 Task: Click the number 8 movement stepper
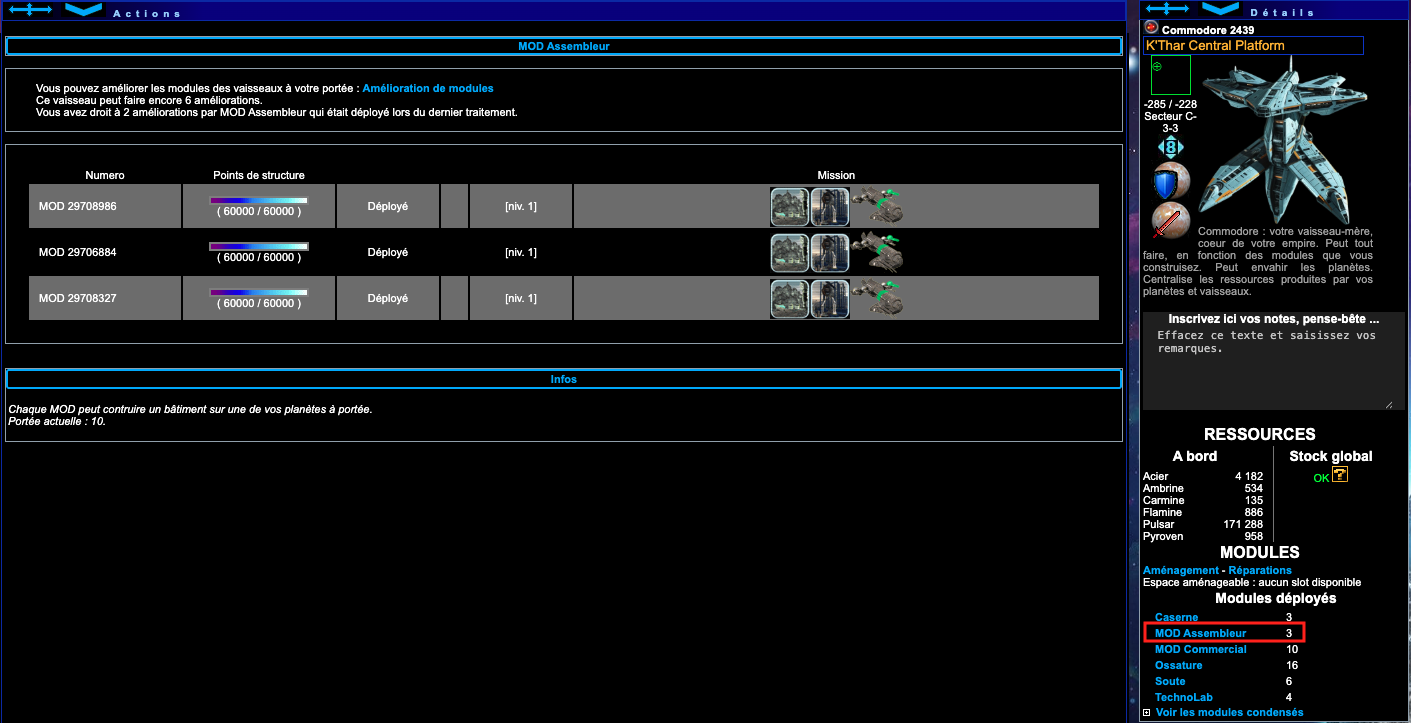pyautogui.click(x=1170, y=147)
